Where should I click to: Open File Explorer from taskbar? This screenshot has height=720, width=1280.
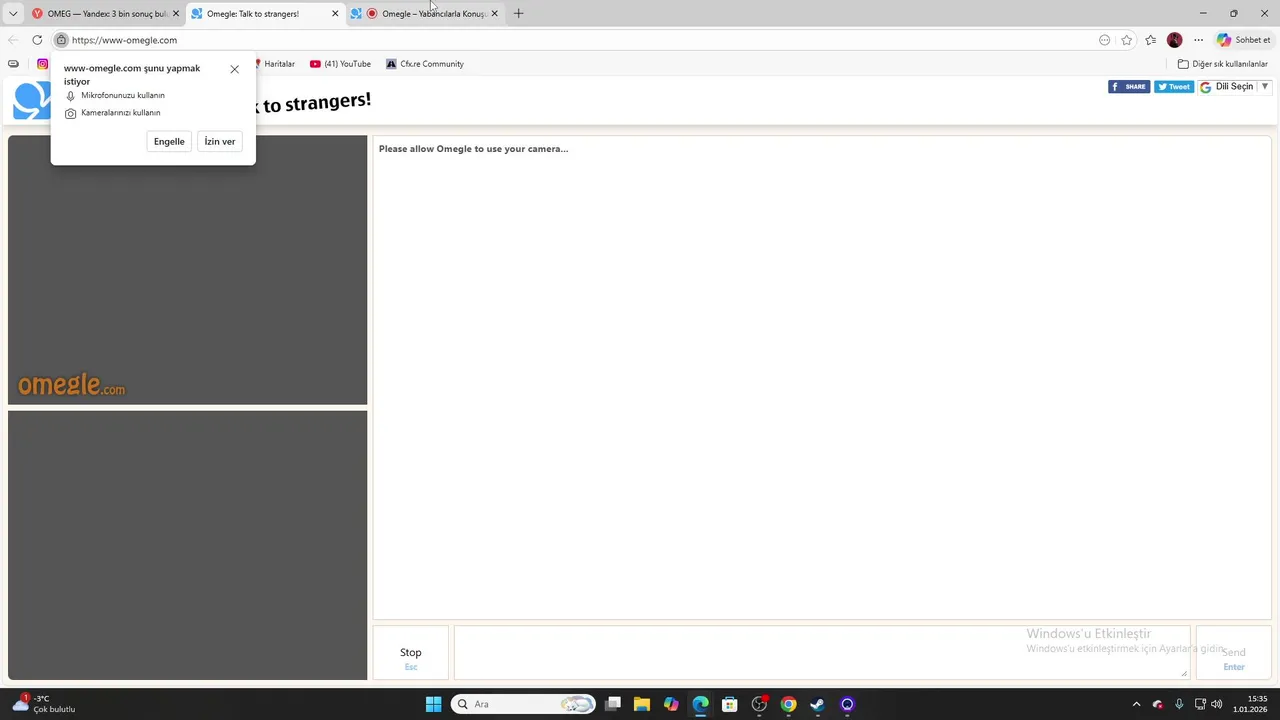(x=642, y=704)
